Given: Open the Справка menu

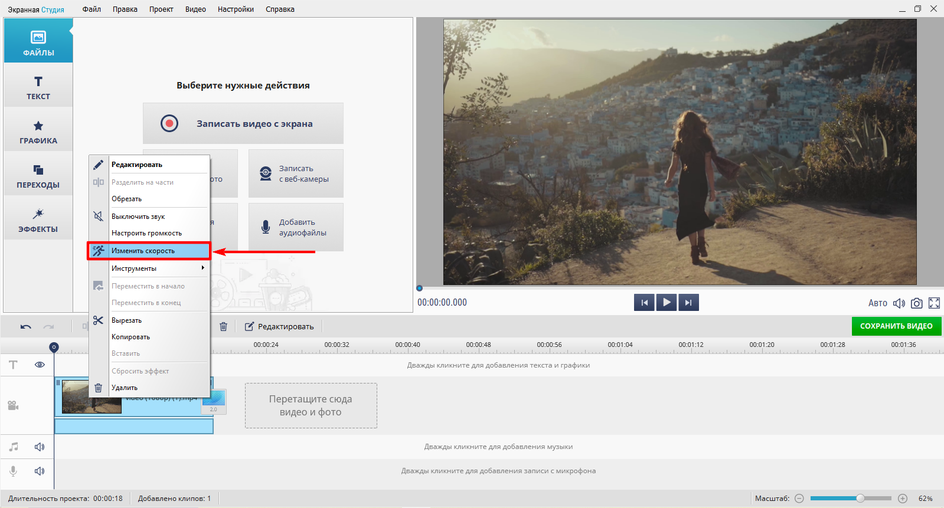Looking at the screenshot, I should [x=280, y=9].
